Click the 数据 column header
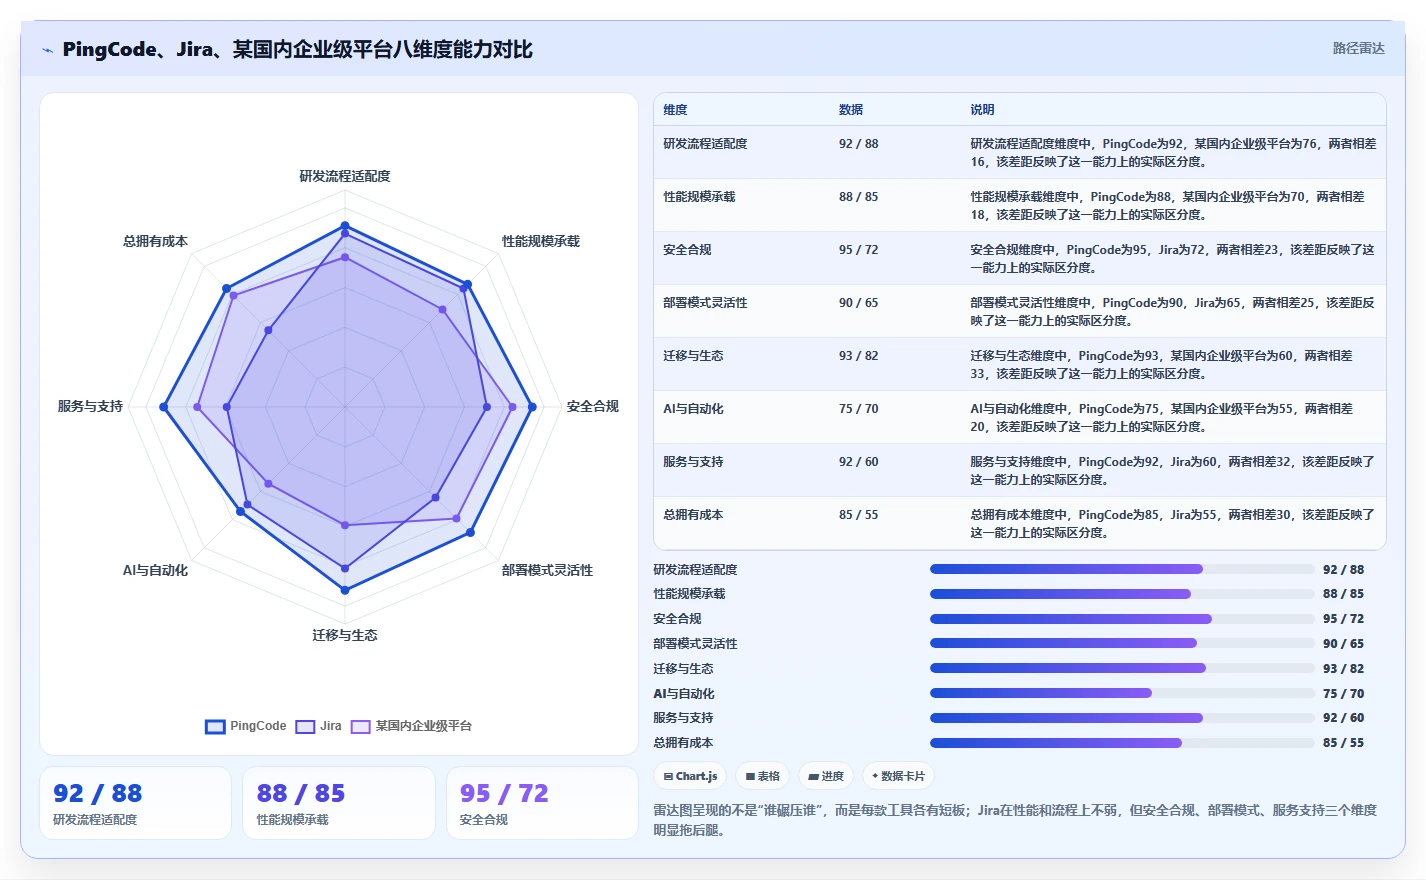This screenshot has height=880, width=1426. tap(851, 110)
